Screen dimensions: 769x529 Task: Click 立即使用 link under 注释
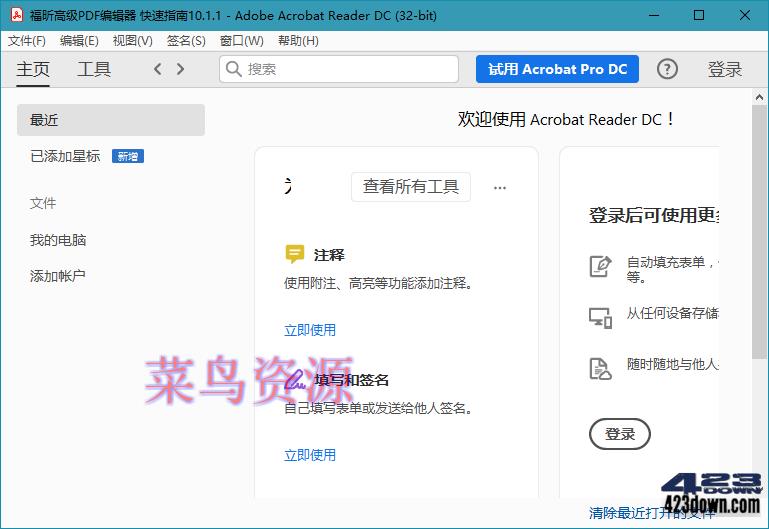310,330
